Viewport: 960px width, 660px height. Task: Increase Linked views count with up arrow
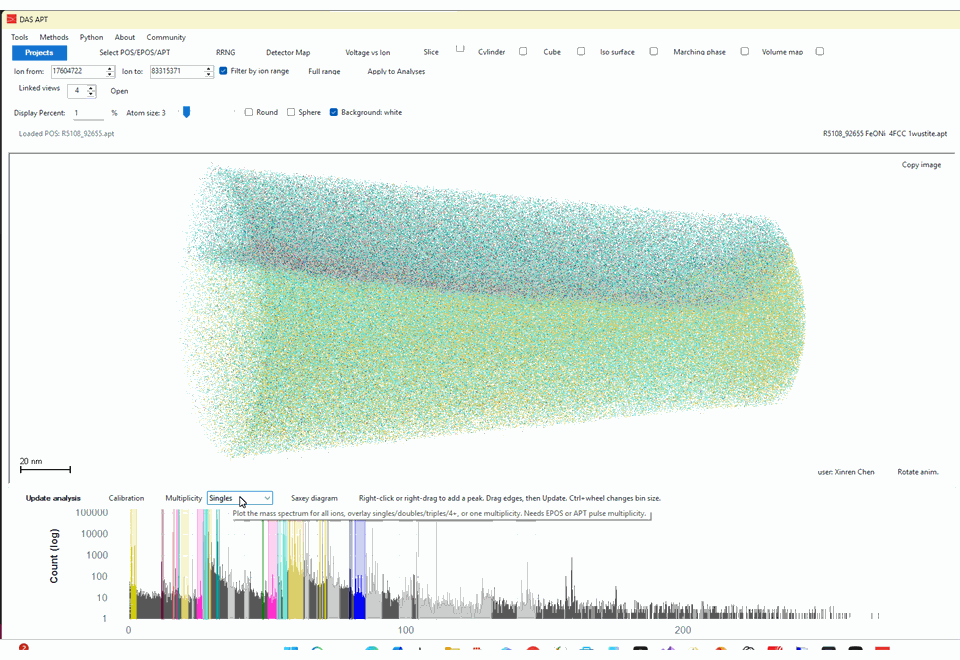(x=91, y=88)
